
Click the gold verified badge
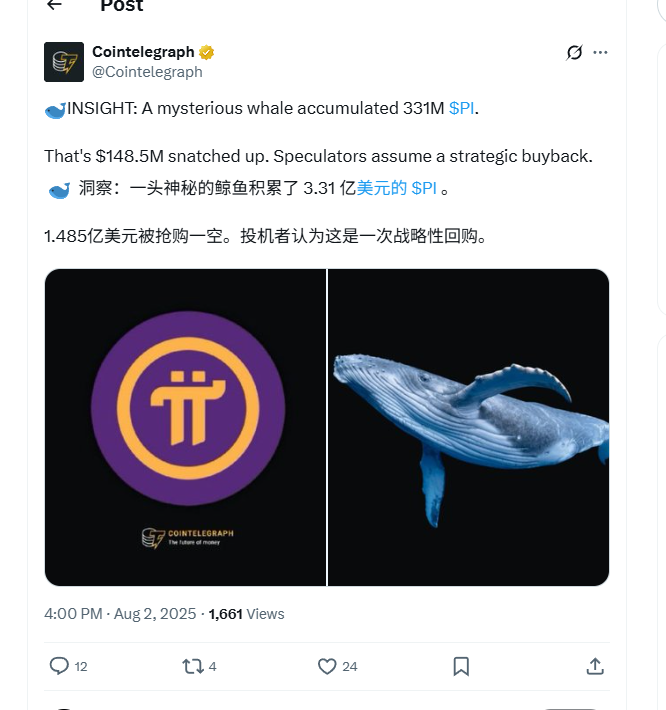206,53
